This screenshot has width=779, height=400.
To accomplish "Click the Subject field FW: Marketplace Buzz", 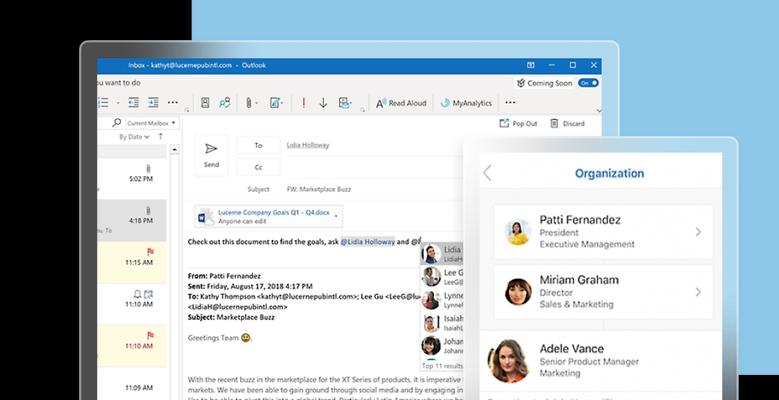I will 319,189.
